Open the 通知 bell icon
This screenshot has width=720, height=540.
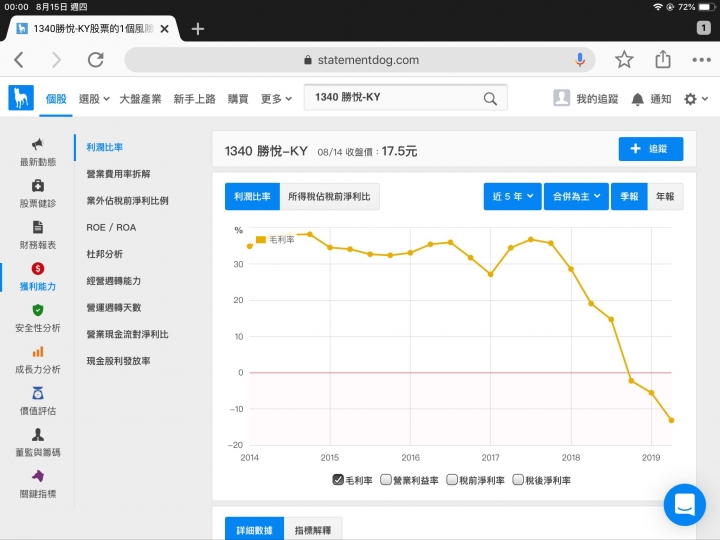tap(637, 99)
